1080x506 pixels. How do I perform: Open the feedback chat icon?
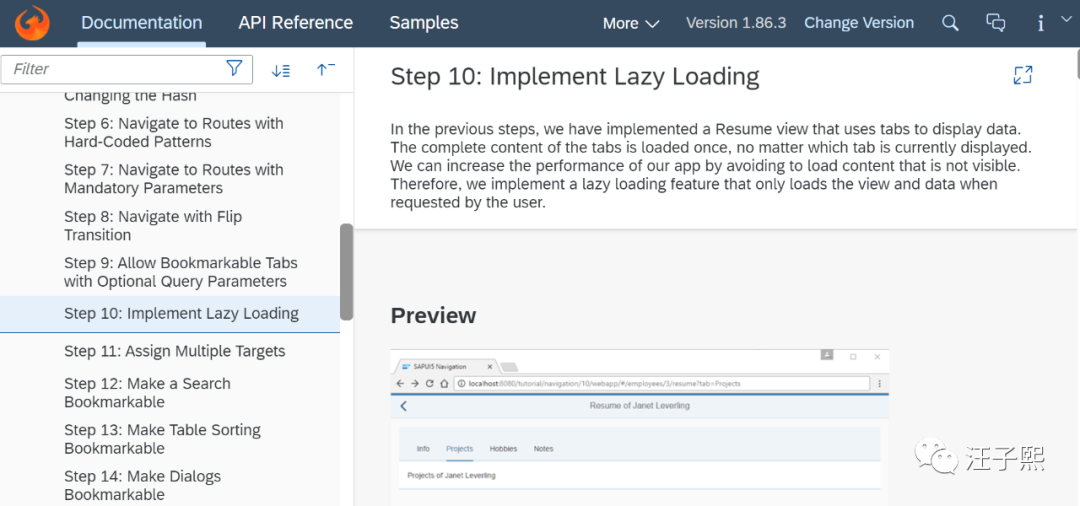(995, 23)
